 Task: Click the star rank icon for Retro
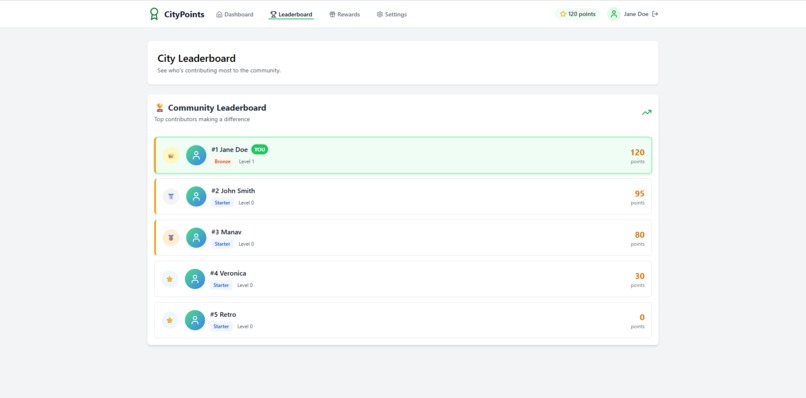coord(170,320)
